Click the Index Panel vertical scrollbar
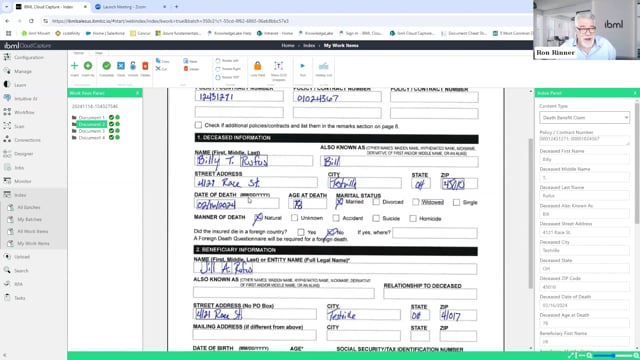Viewport: 640px width, 360px height. [x=637, y=163]
